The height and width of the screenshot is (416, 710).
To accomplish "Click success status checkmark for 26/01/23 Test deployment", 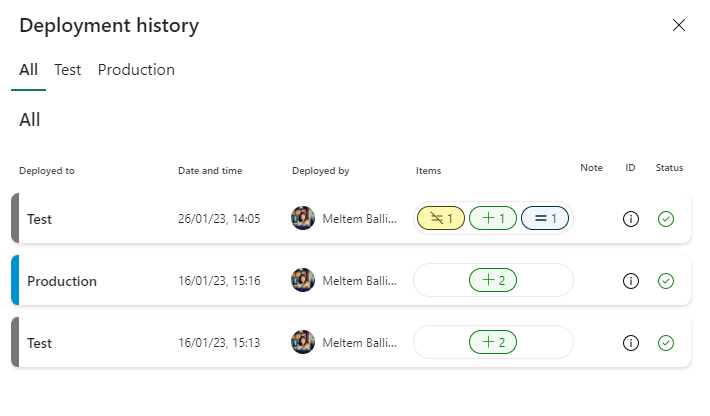I will [666, 219].
